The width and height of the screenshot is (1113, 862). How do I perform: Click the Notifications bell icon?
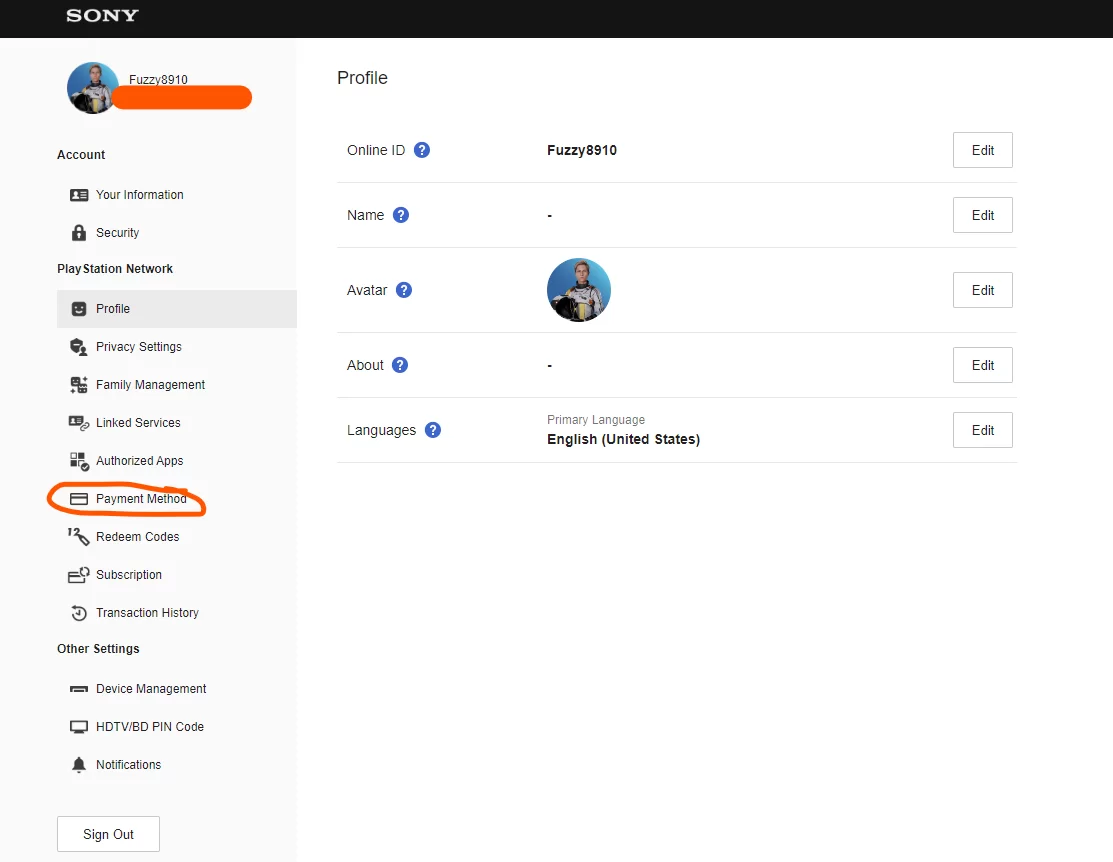click(79, 765)
